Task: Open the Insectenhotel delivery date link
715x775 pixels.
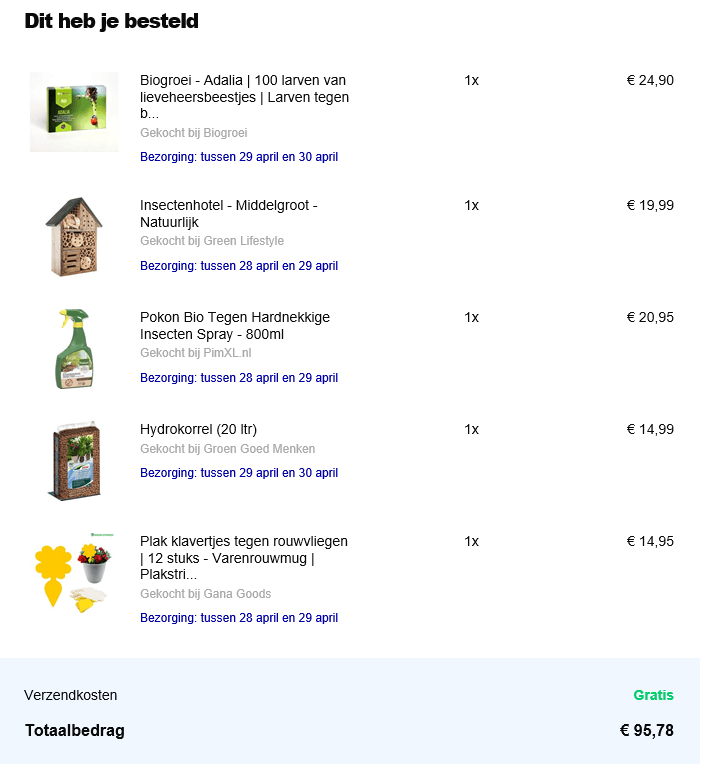Action: point(239,266)
